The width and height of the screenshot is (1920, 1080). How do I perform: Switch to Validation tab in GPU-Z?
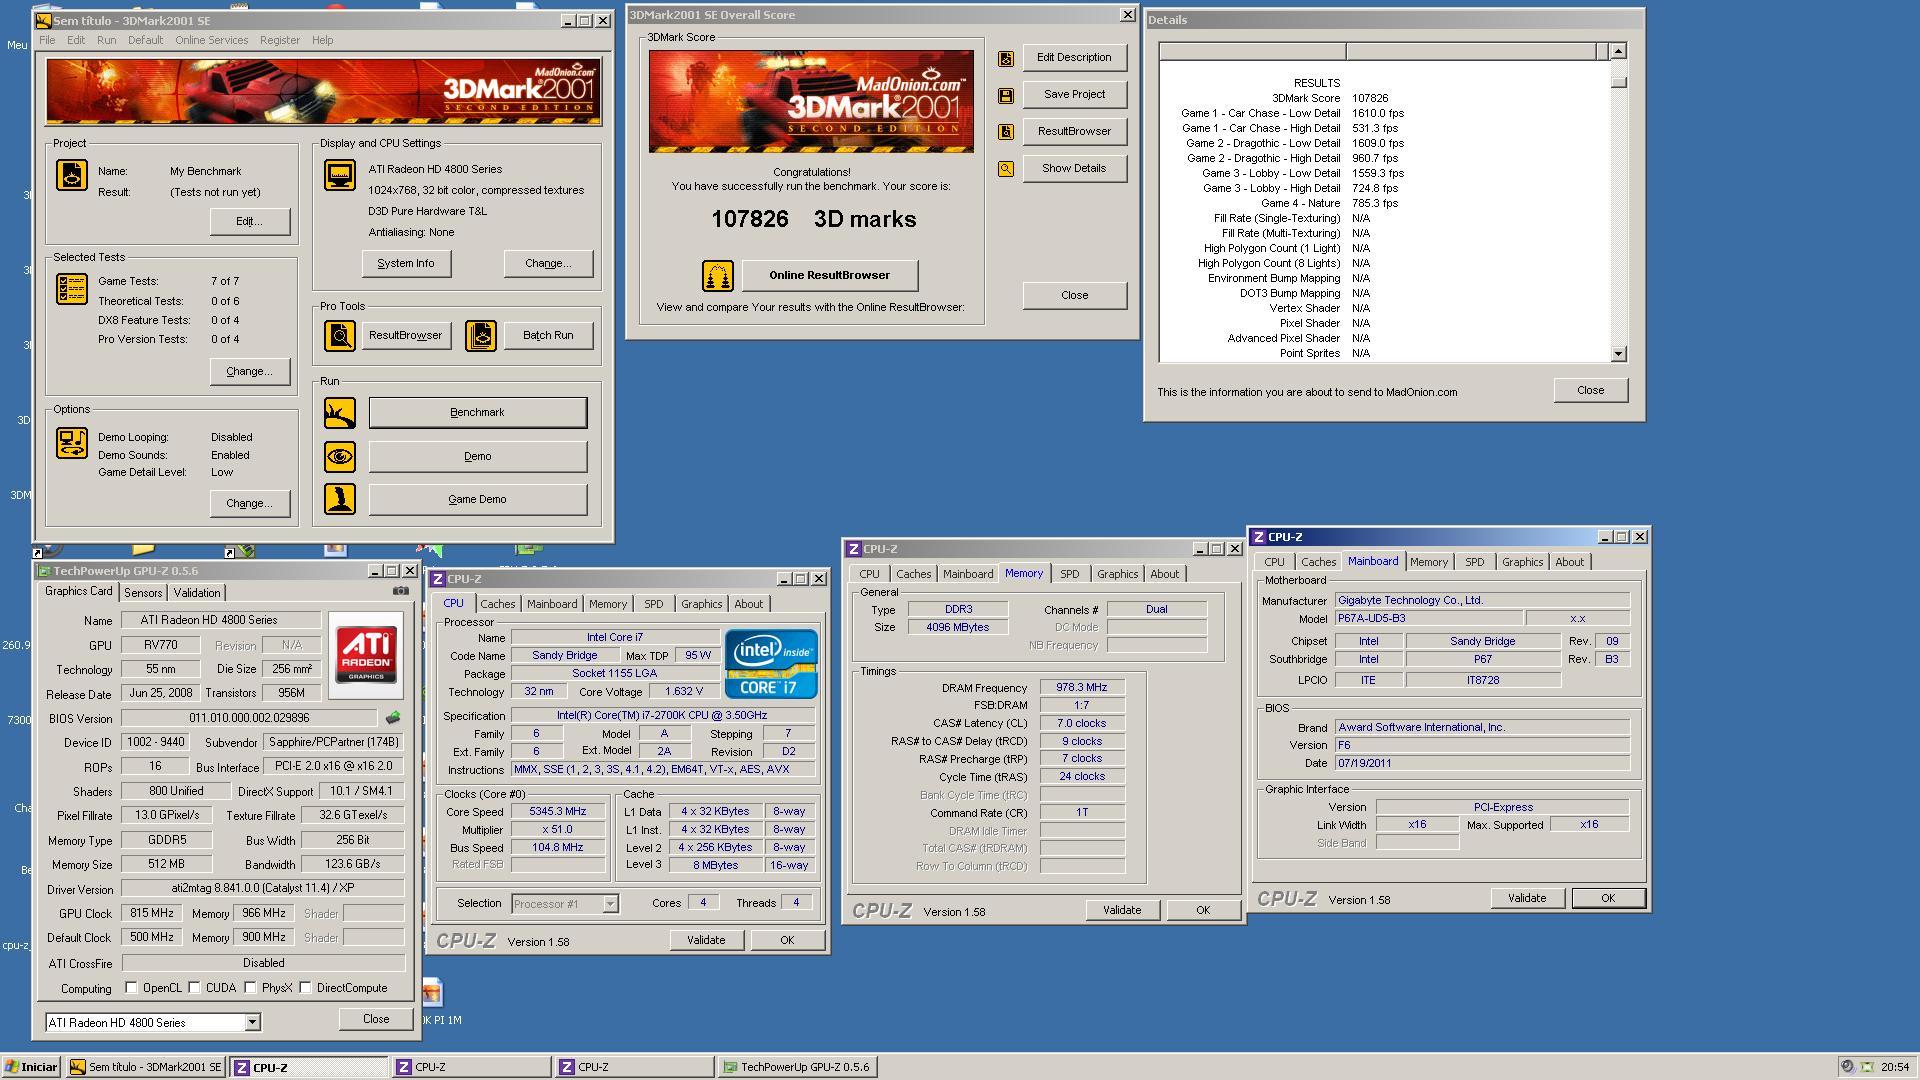tap(197, 593)
